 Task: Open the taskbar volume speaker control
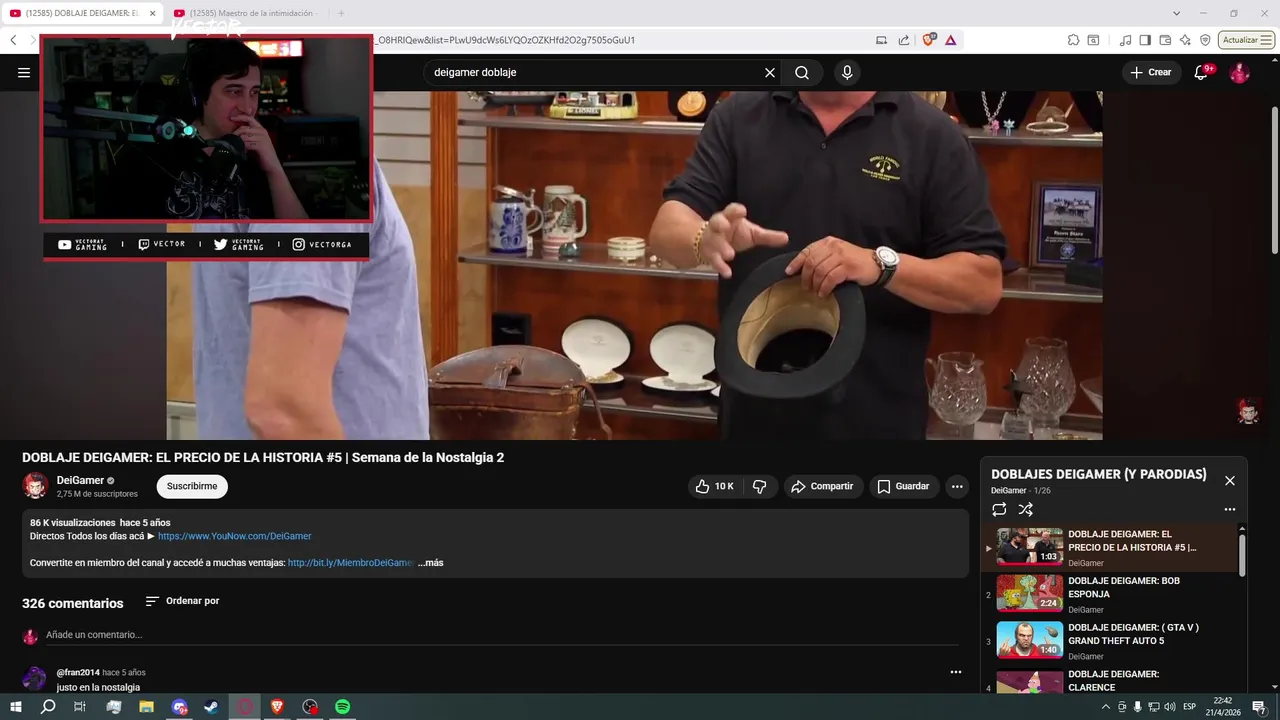click(1170, 707)
